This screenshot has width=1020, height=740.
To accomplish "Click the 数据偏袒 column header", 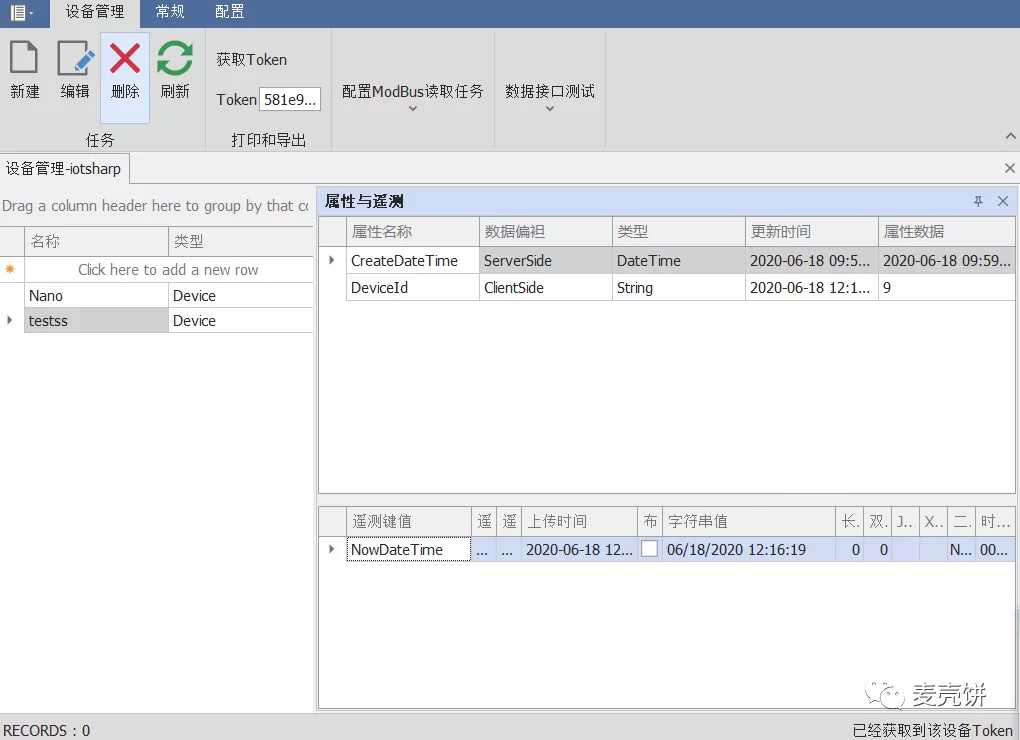I will point(545,231).
